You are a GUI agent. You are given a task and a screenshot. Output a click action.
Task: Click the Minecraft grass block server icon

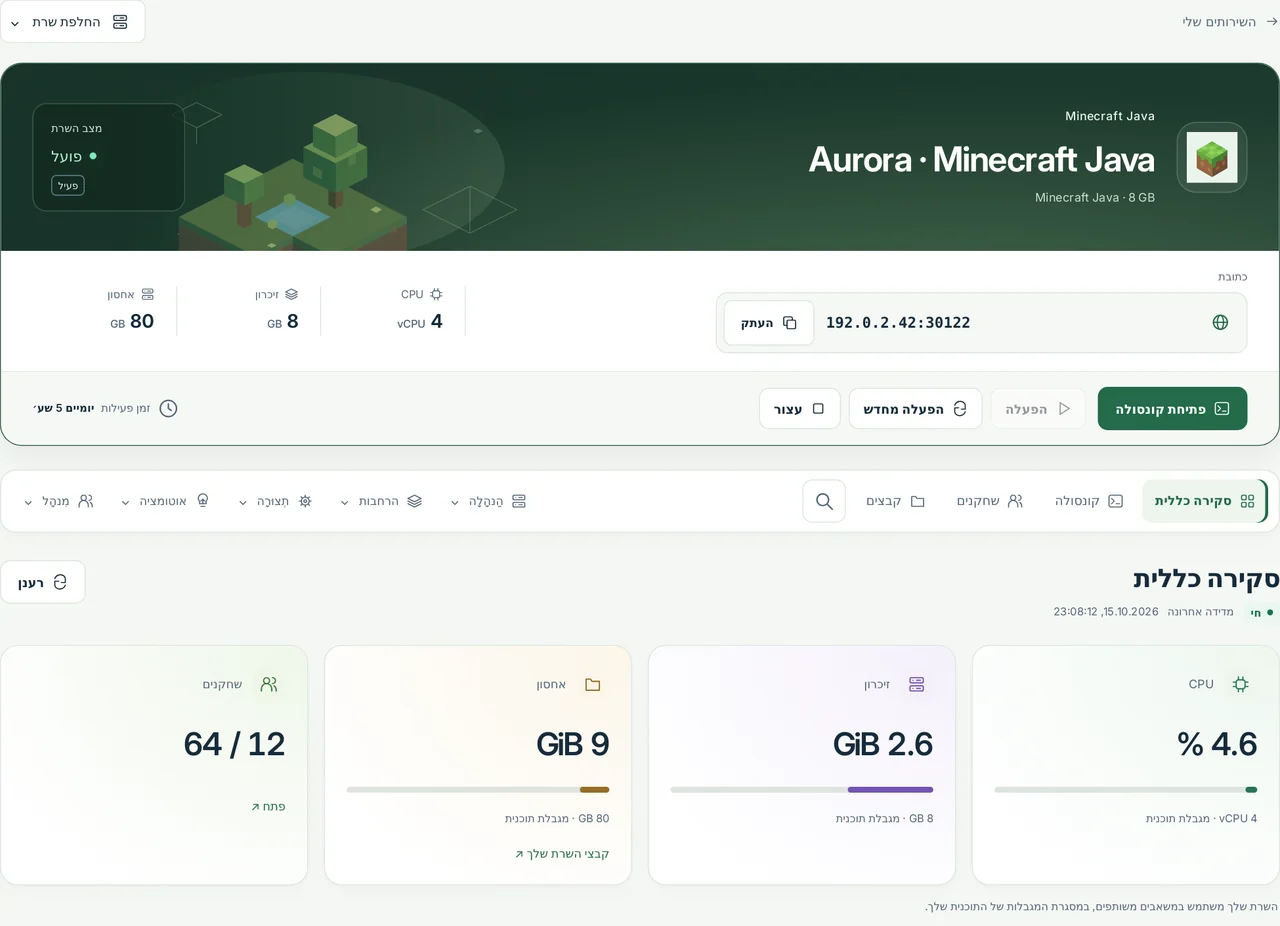click(1212, 157)
